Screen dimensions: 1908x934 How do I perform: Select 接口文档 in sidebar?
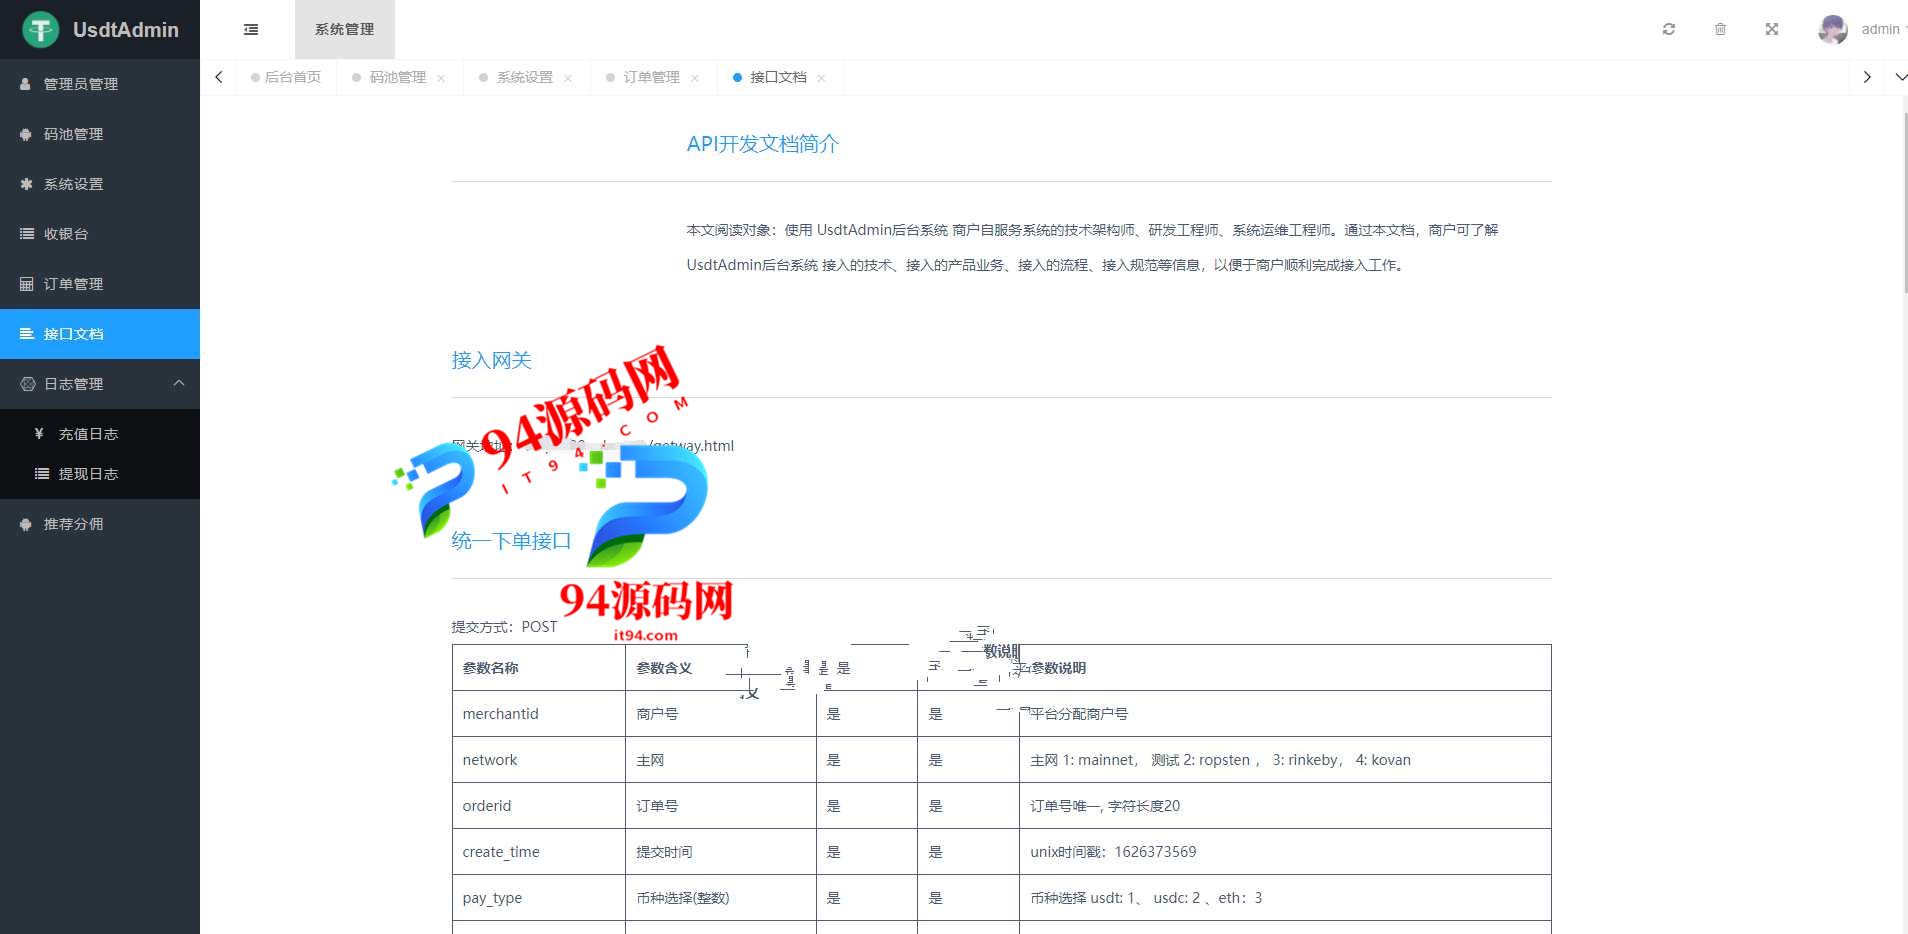click(x=100, y=334)
